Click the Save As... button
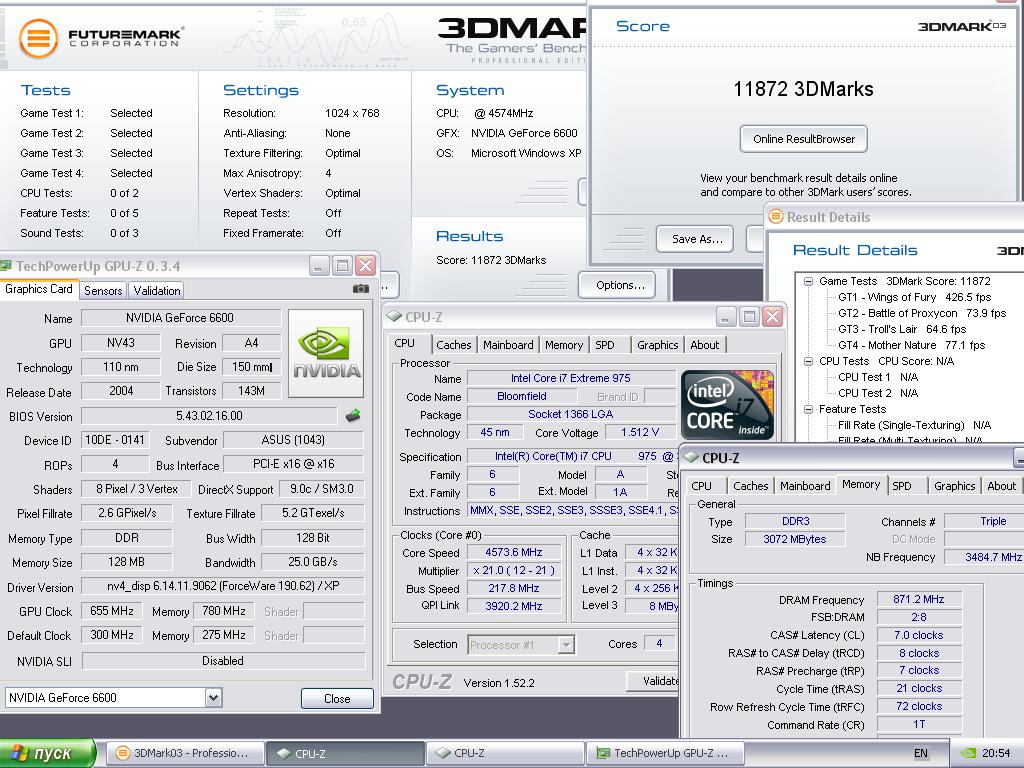 point(695,239)
